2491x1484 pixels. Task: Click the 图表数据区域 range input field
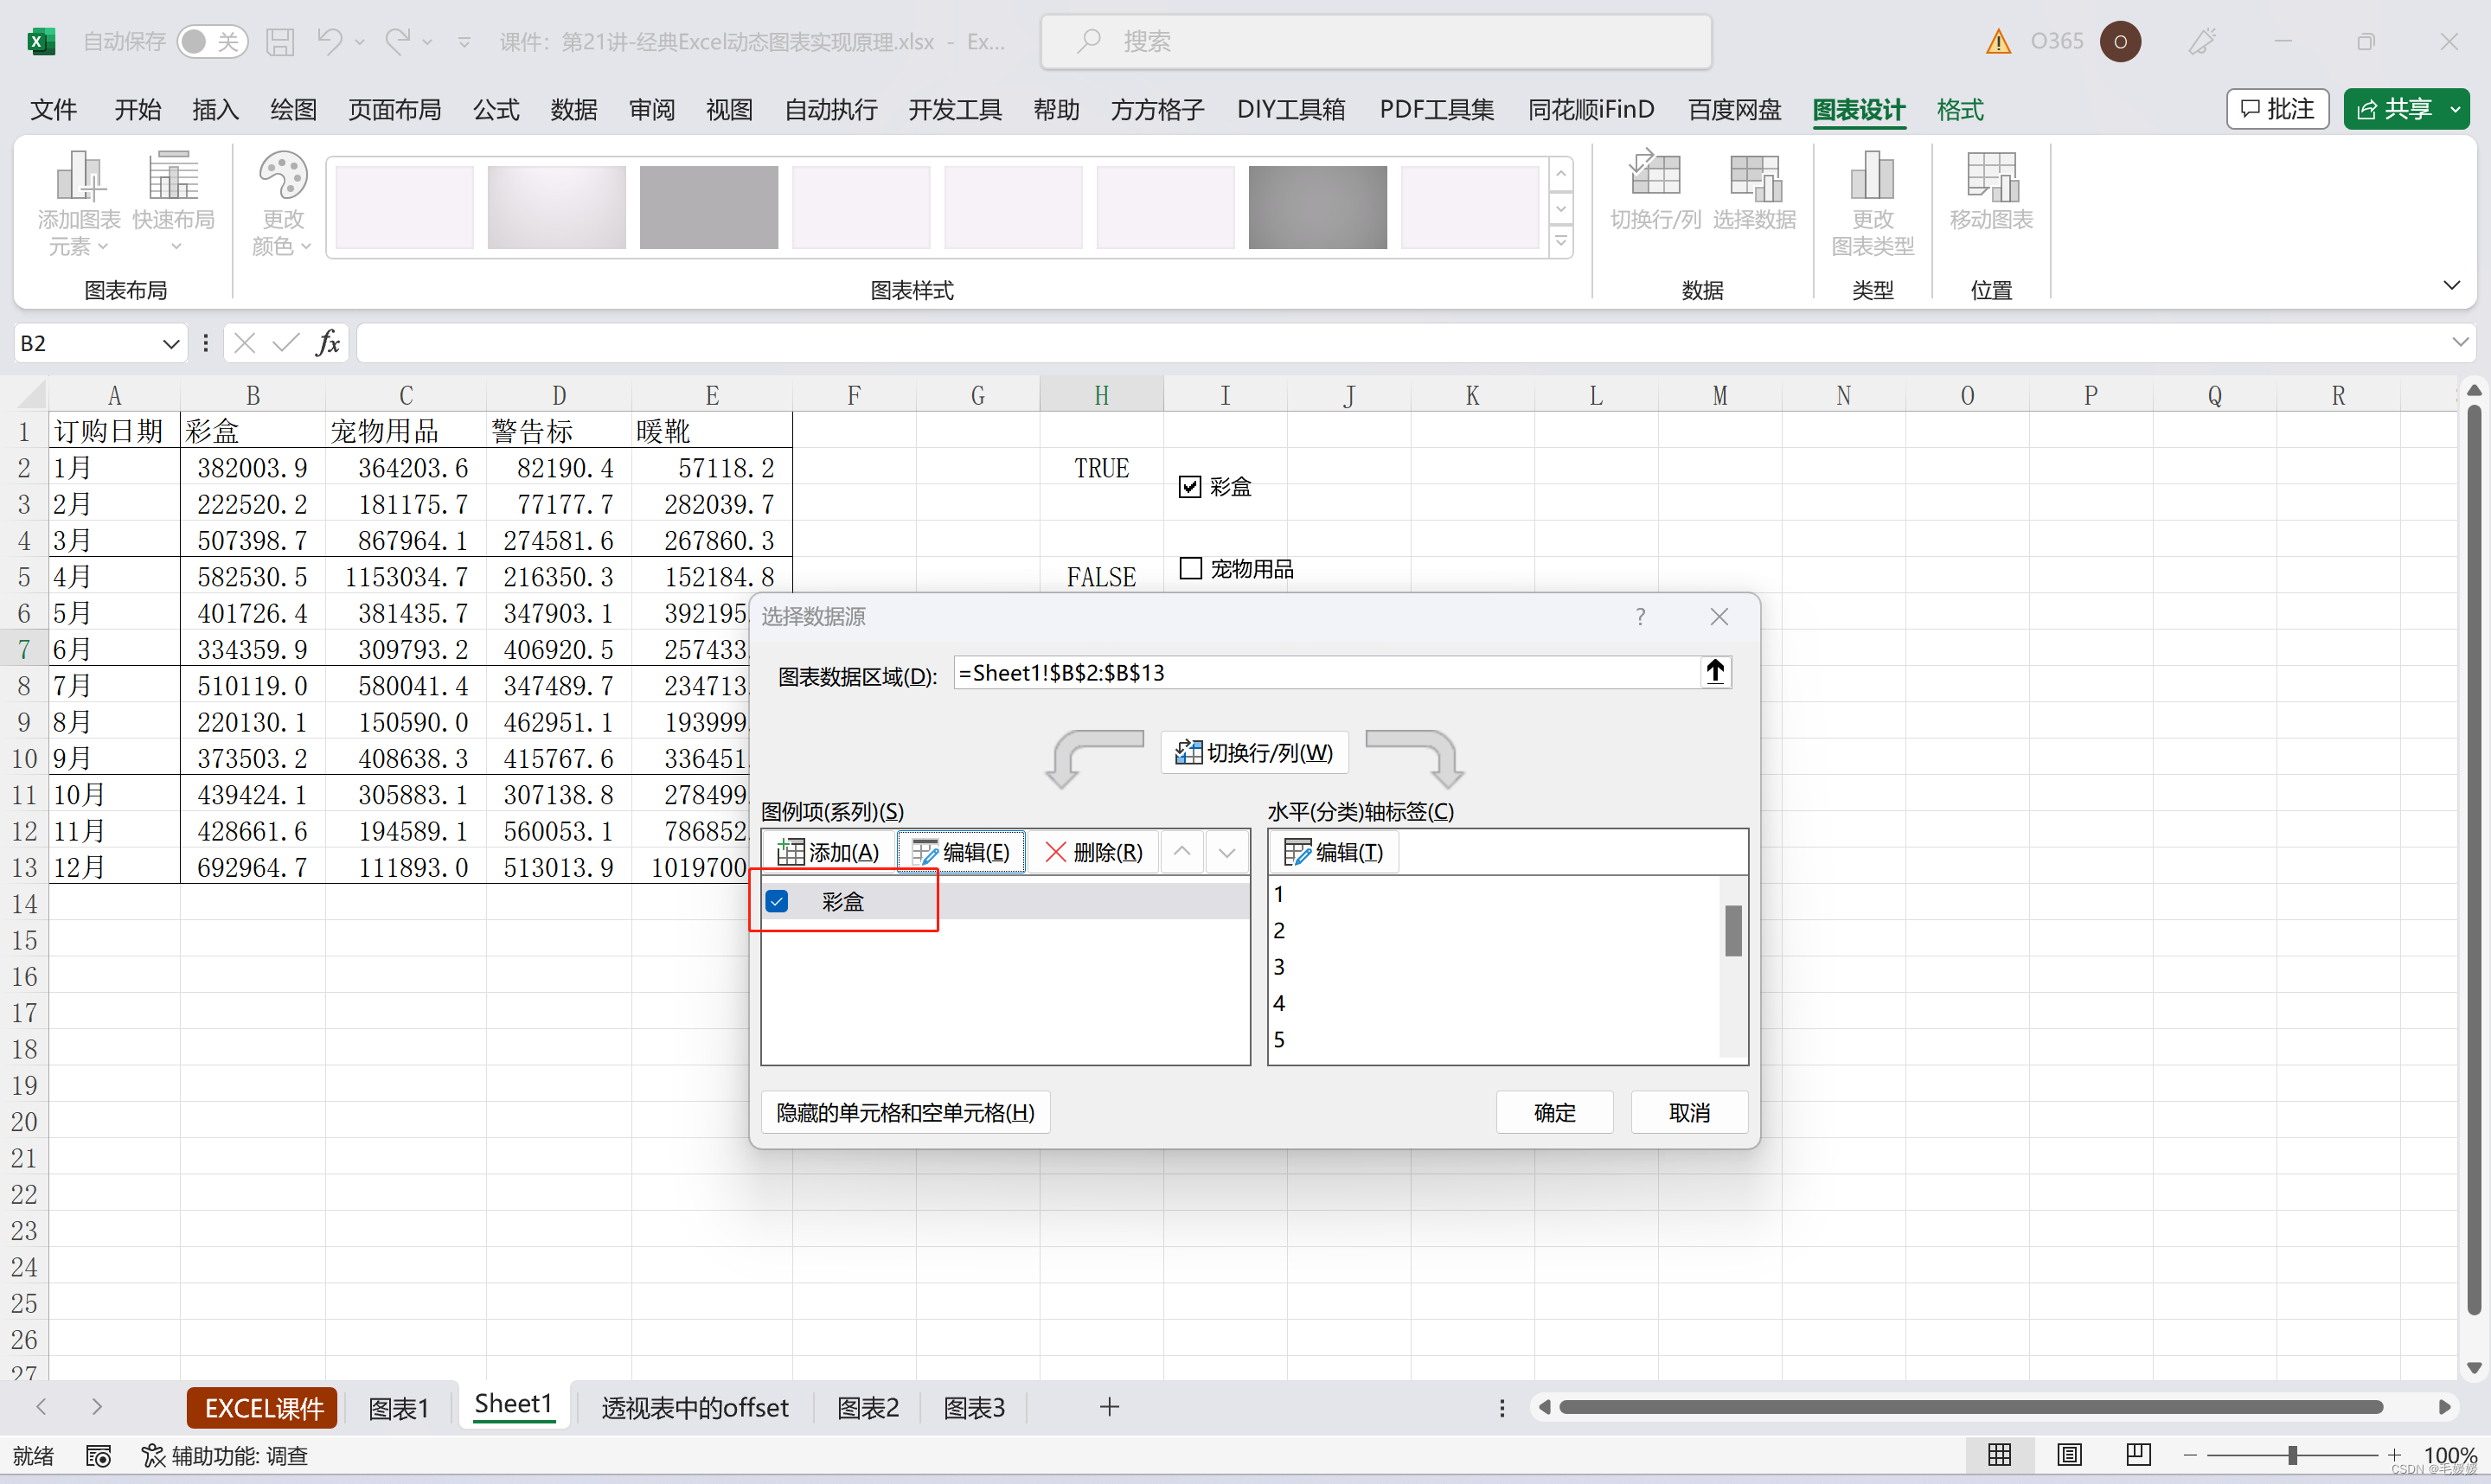point(1326,672)
